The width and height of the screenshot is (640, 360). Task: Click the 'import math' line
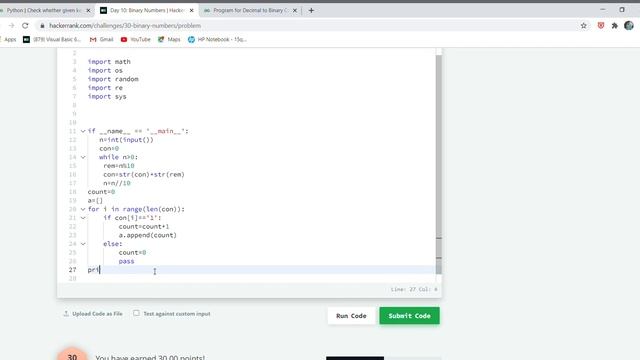(109, 62)
